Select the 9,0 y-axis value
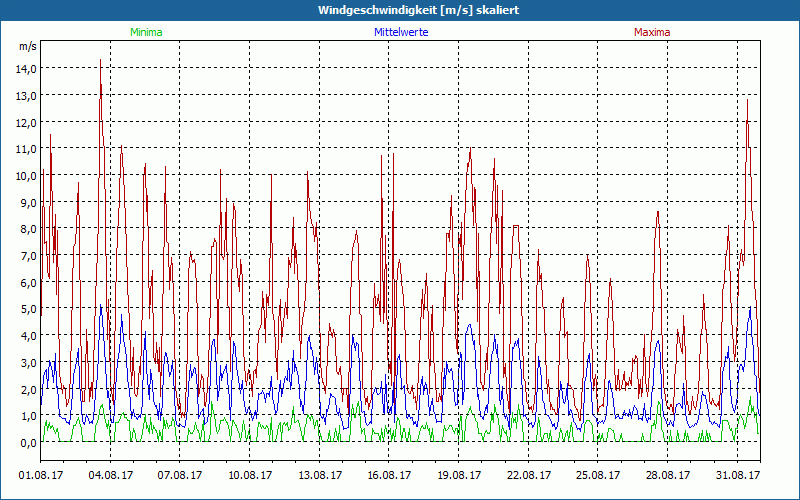The height and width of the screenshot is (500, 800). [x=28, y=203]
